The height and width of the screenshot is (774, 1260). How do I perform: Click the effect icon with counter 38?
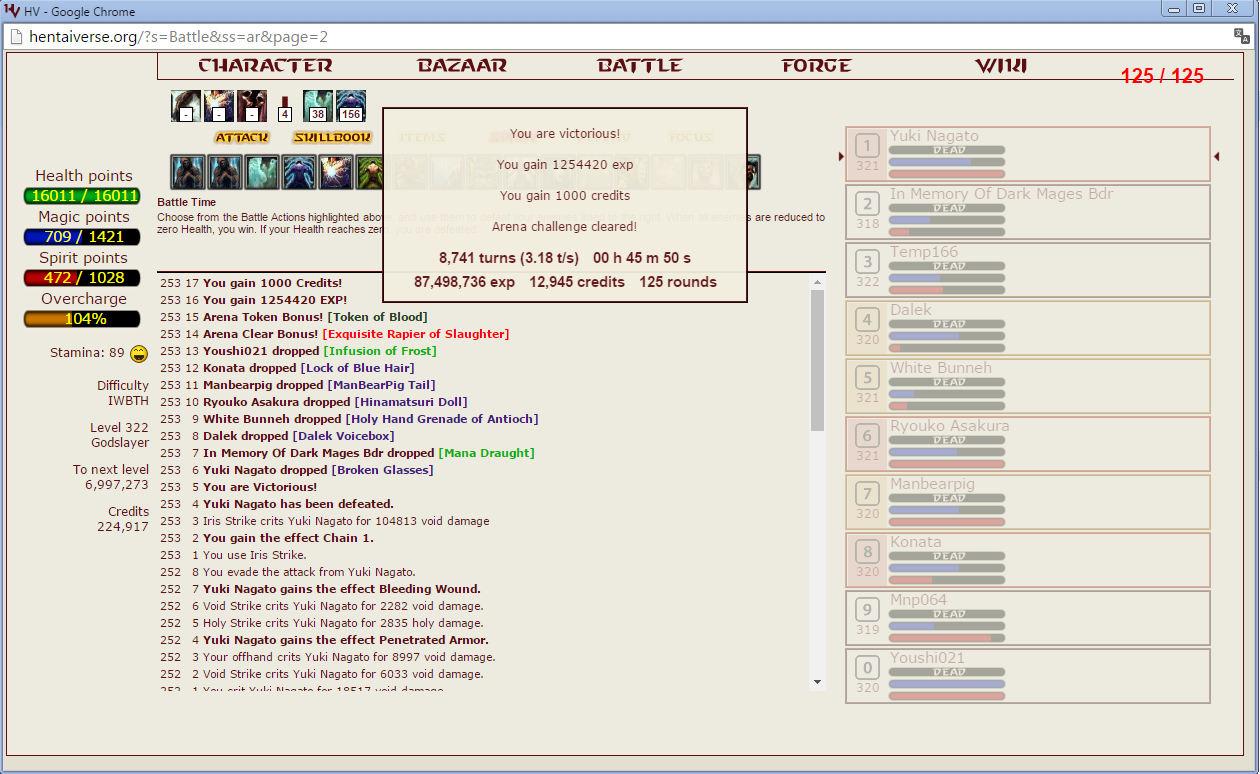[x=318, y=106]
